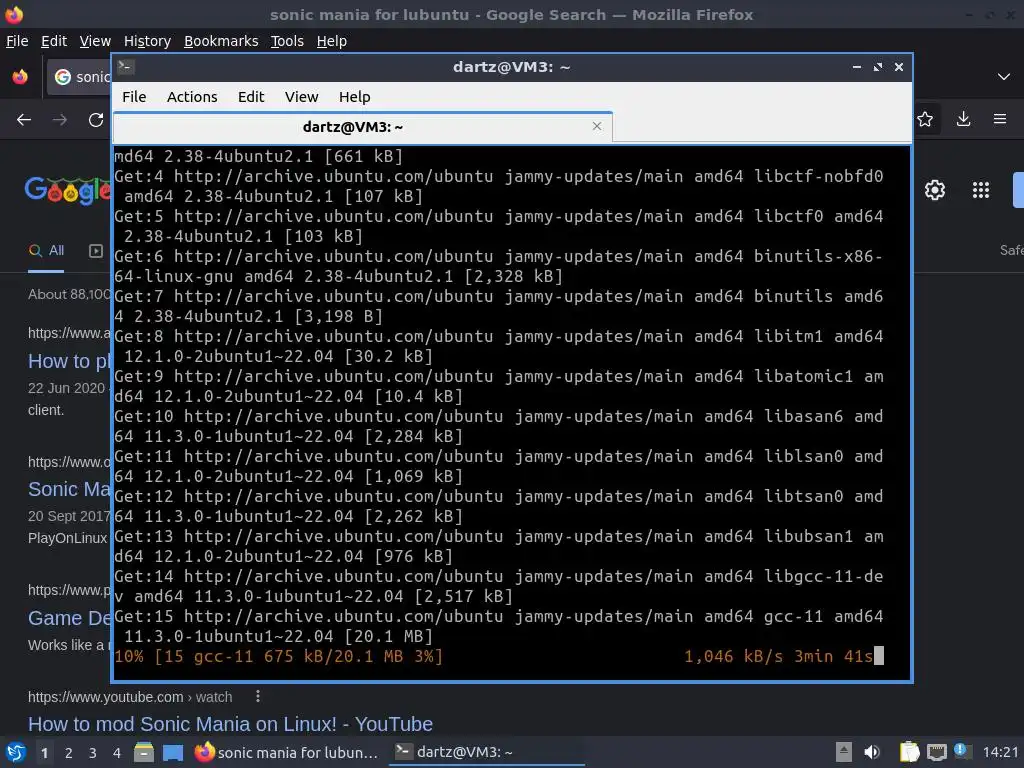Click the panel clock 14:21

(1000, 752)
